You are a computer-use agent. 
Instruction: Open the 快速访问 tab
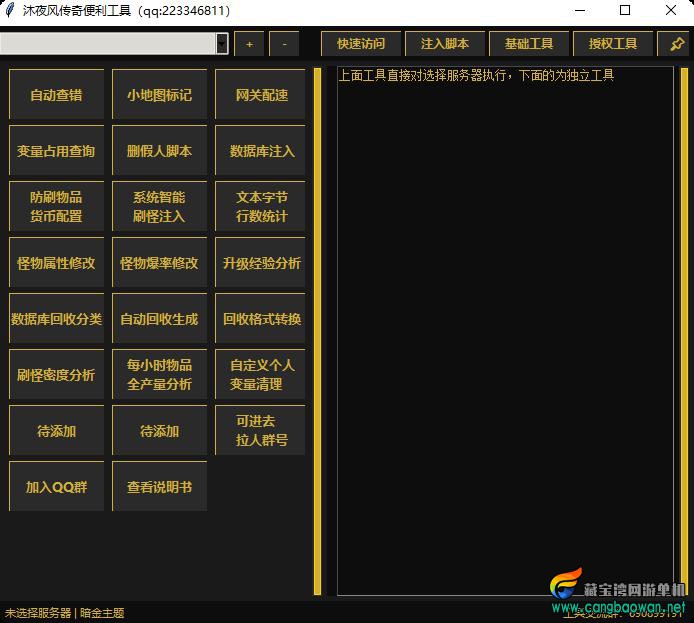[361, 43]
